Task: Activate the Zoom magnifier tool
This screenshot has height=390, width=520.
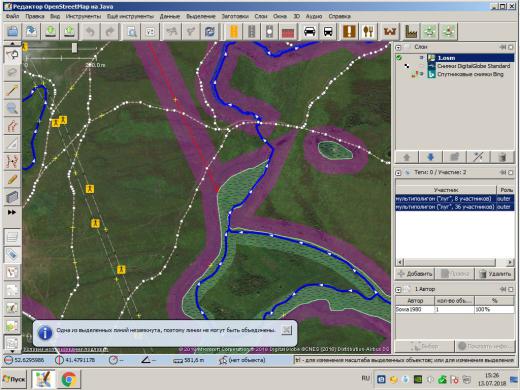Action: click(x=12, y=108)
